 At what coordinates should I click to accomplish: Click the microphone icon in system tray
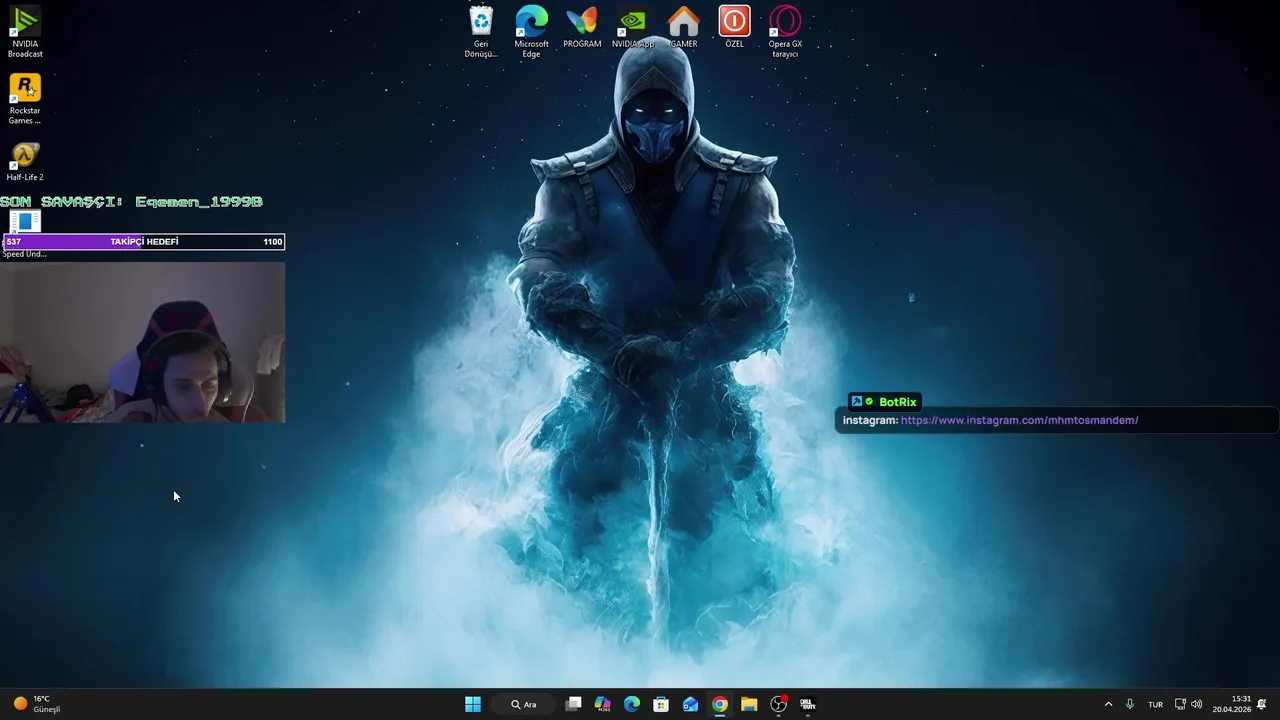point(1130,704)
